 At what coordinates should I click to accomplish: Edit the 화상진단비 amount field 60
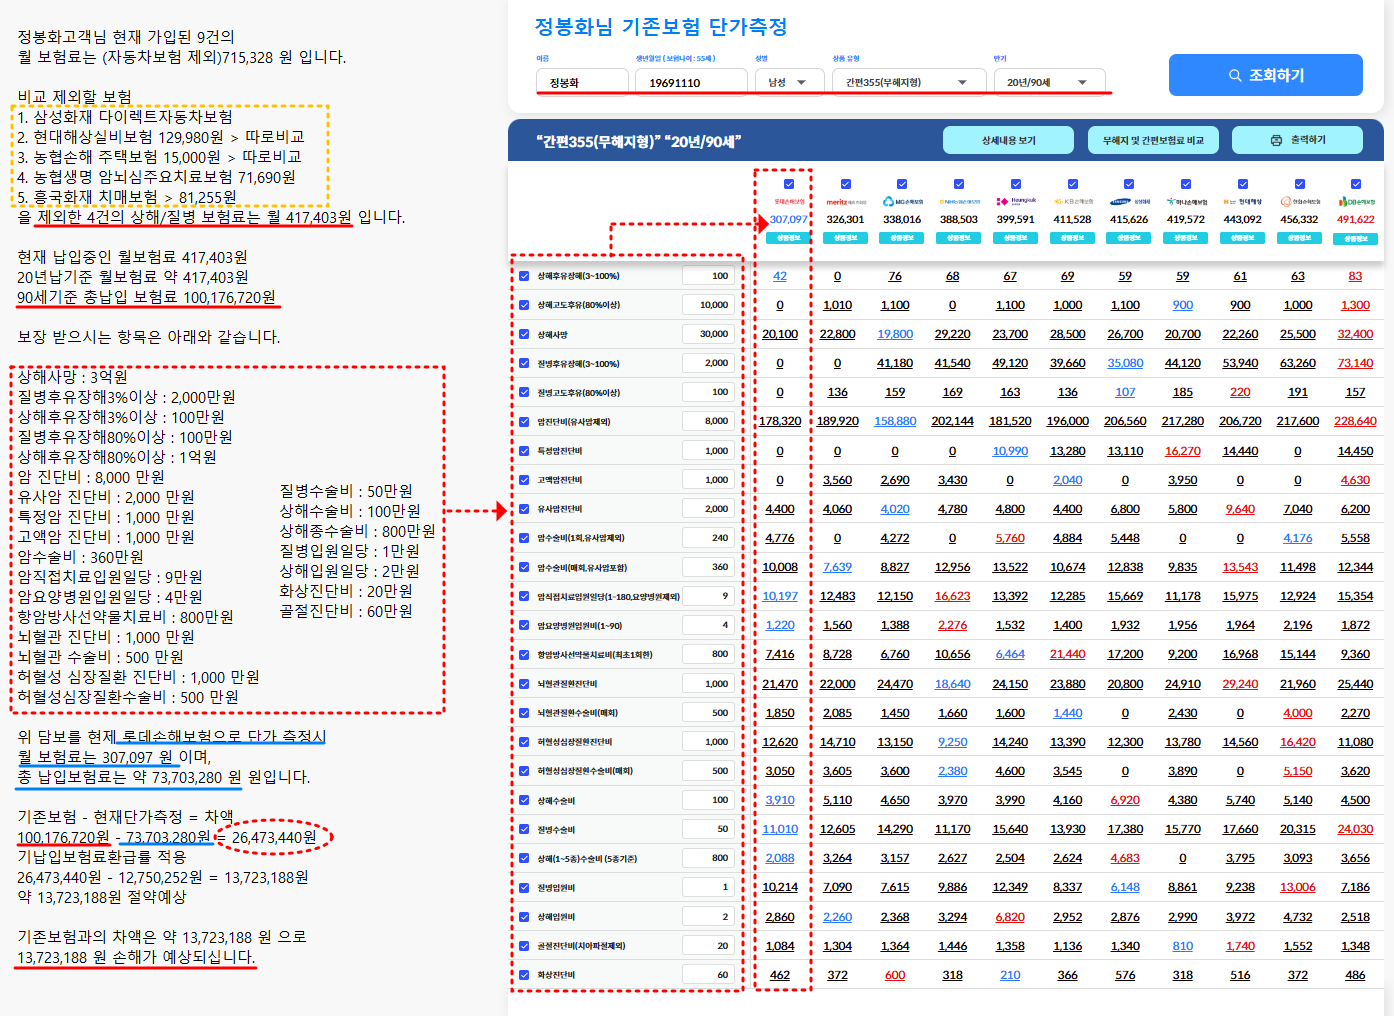708,975
